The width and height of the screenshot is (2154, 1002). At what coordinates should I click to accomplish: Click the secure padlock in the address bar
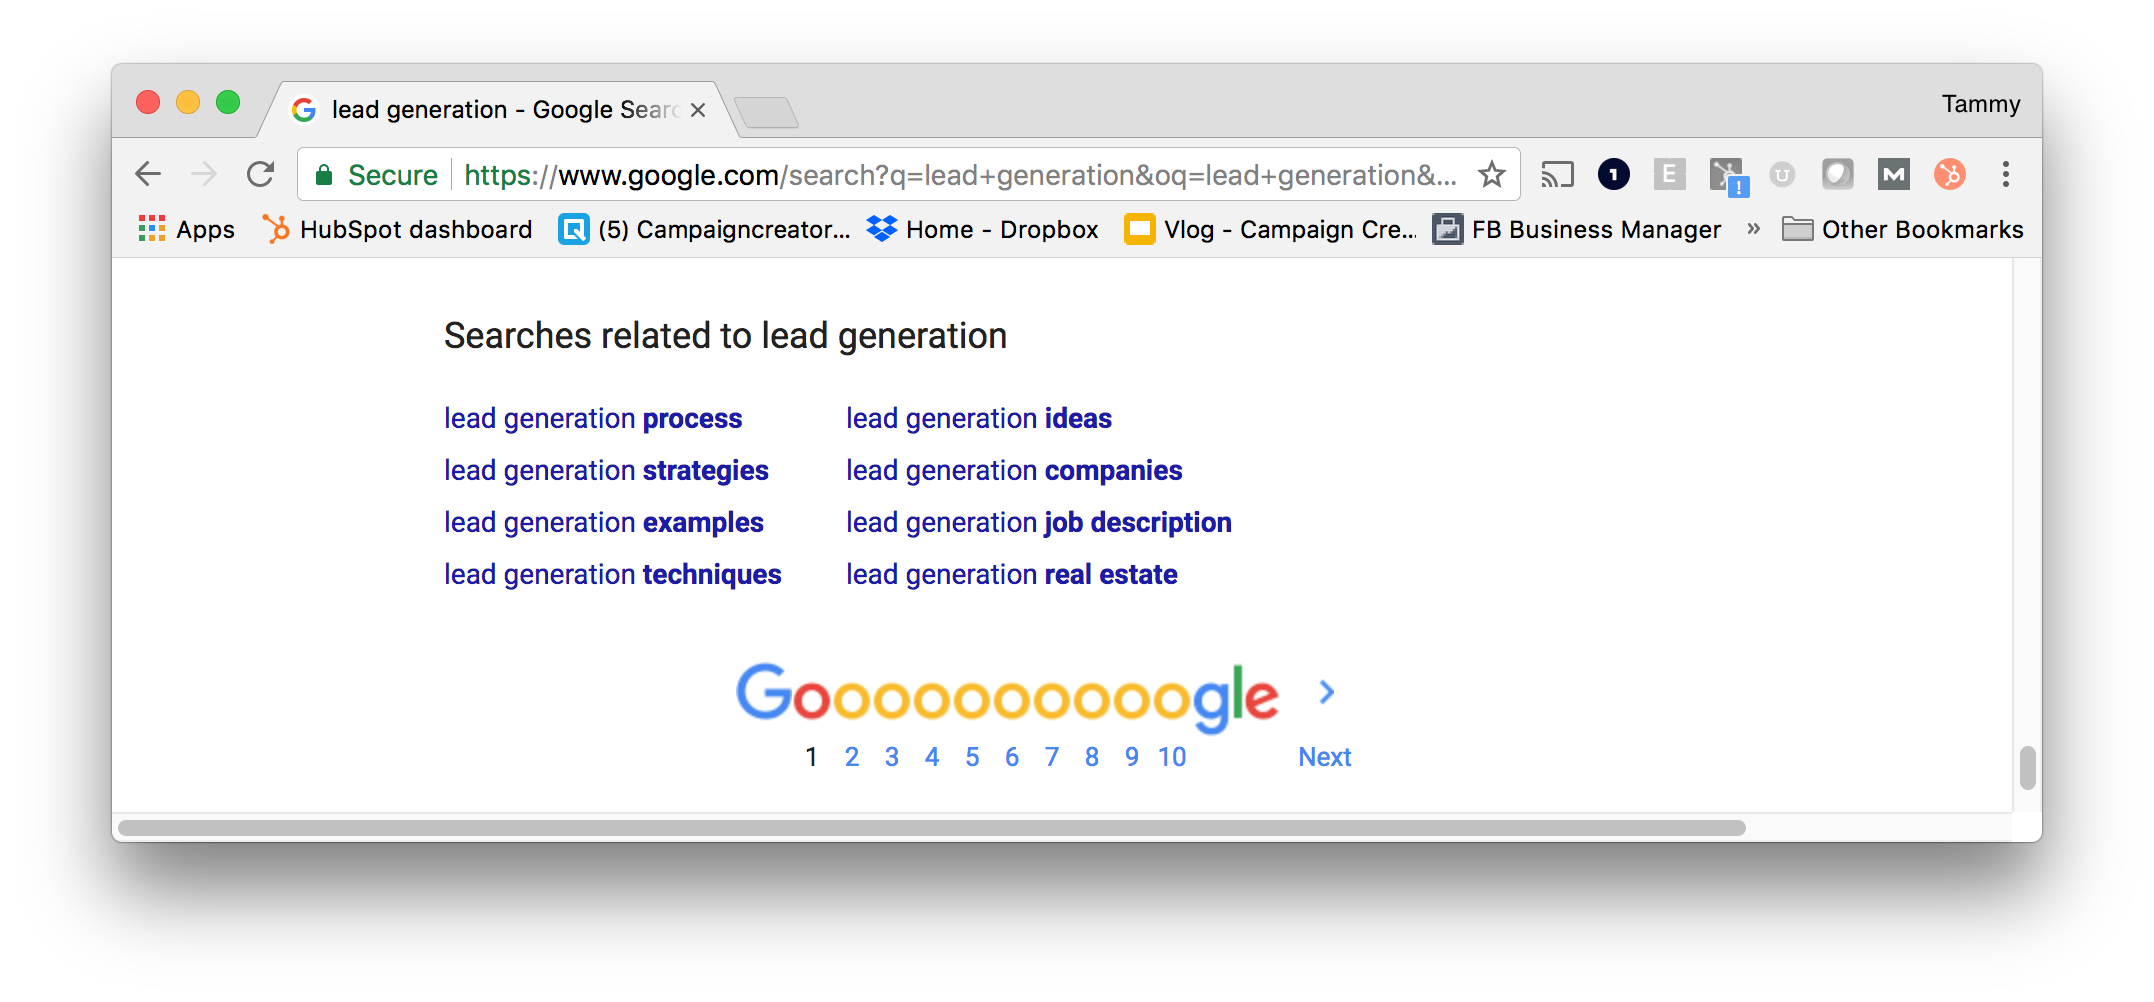(324, 174)
